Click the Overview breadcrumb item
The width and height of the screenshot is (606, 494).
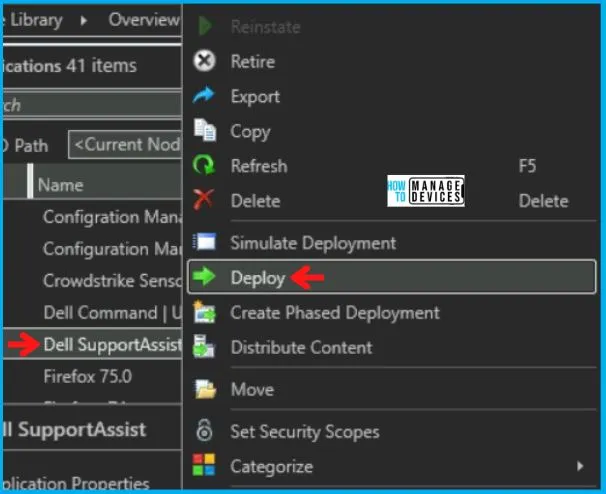click(x=144, y=19)
